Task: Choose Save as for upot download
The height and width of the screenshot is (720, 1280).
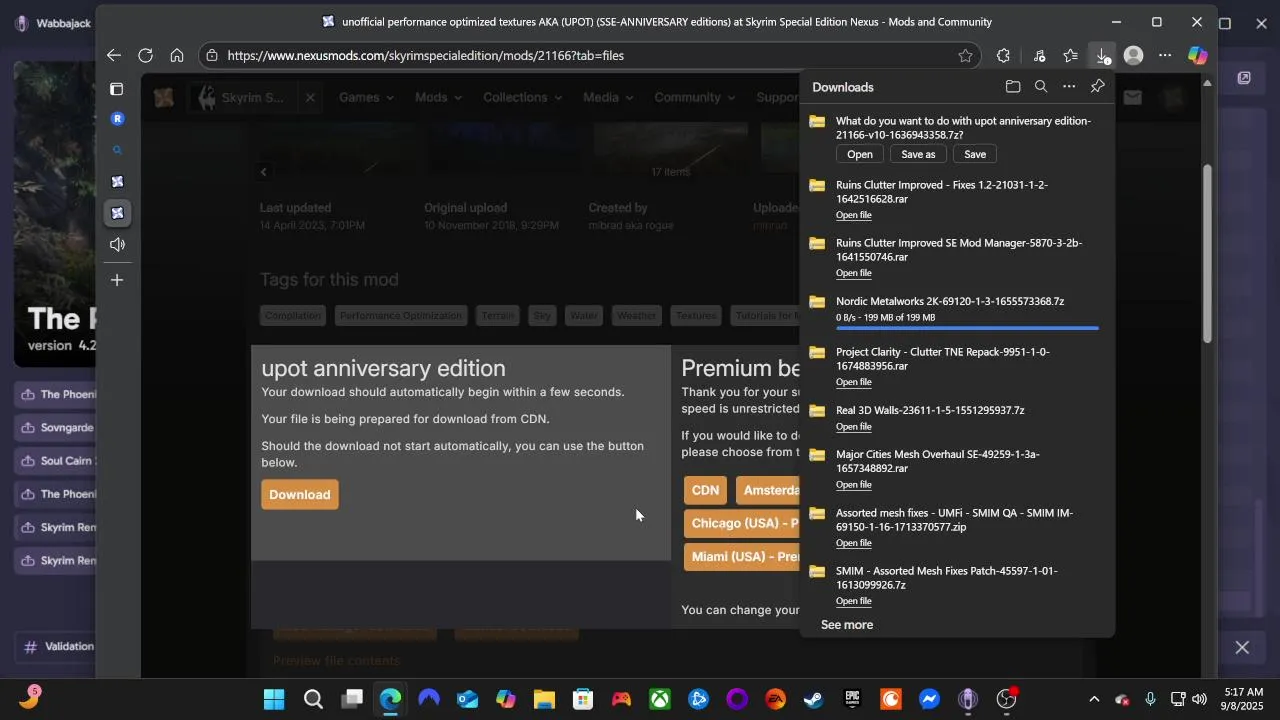Action: point(918,154)
